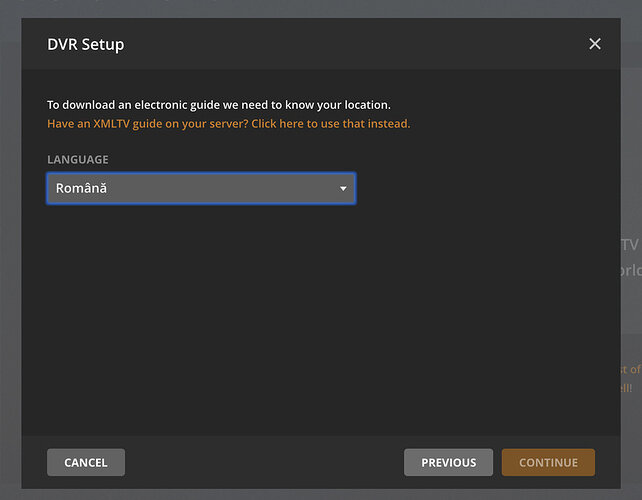642x500 pixels.
Task: Click the LANGUAGE field label
Action: point(78,159)
